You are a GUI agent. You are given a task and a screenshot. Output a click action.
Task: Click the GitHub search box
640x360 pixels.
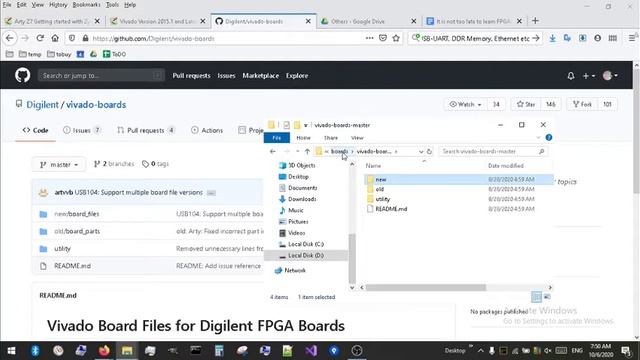point(101,76)
